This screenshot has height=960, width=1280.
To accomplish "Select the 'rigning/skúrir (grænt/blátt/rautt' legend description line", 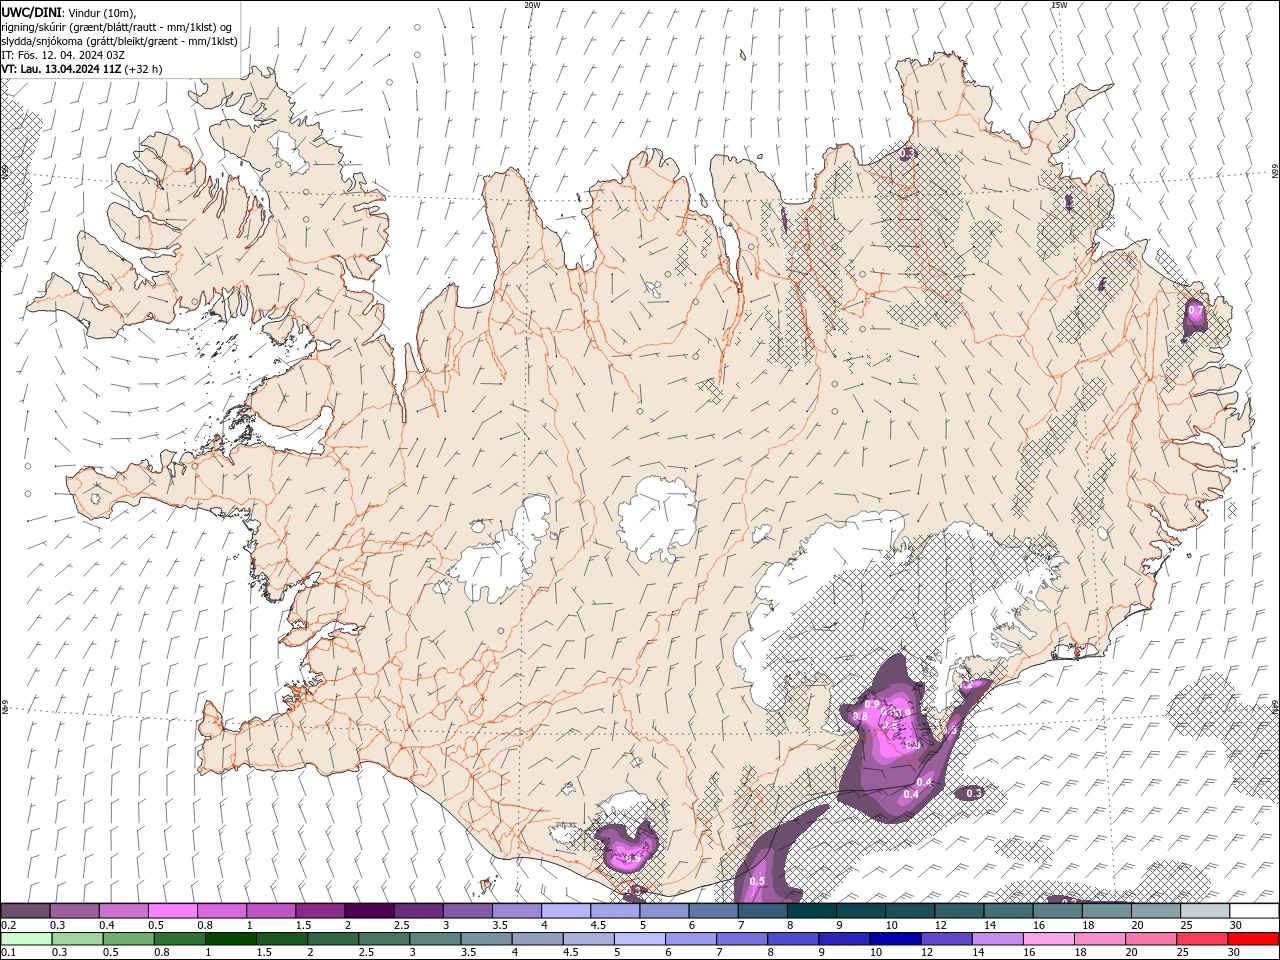I will coord(117,27).
